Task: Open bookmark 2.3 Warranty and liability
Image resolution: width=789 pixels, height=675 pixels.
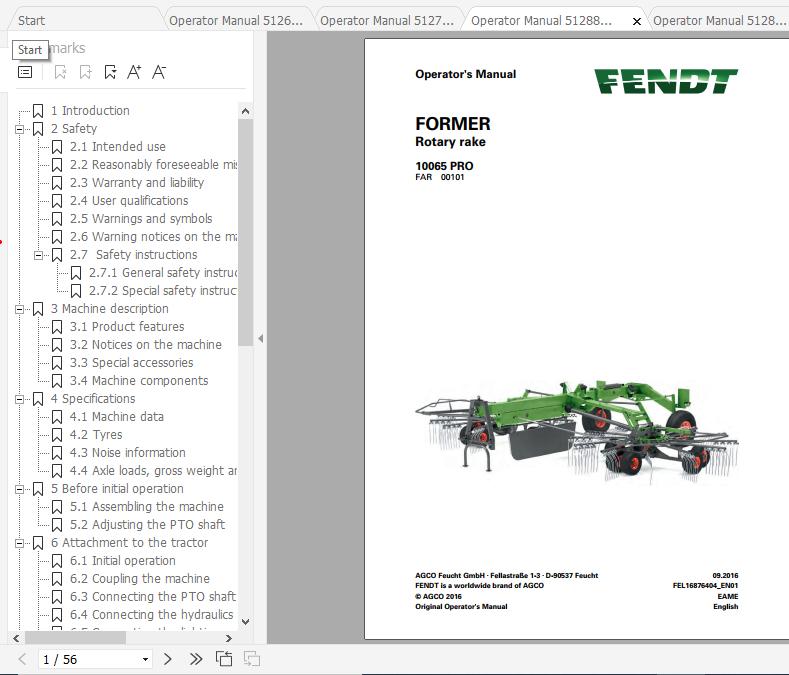Action: [x=137, y=182]
